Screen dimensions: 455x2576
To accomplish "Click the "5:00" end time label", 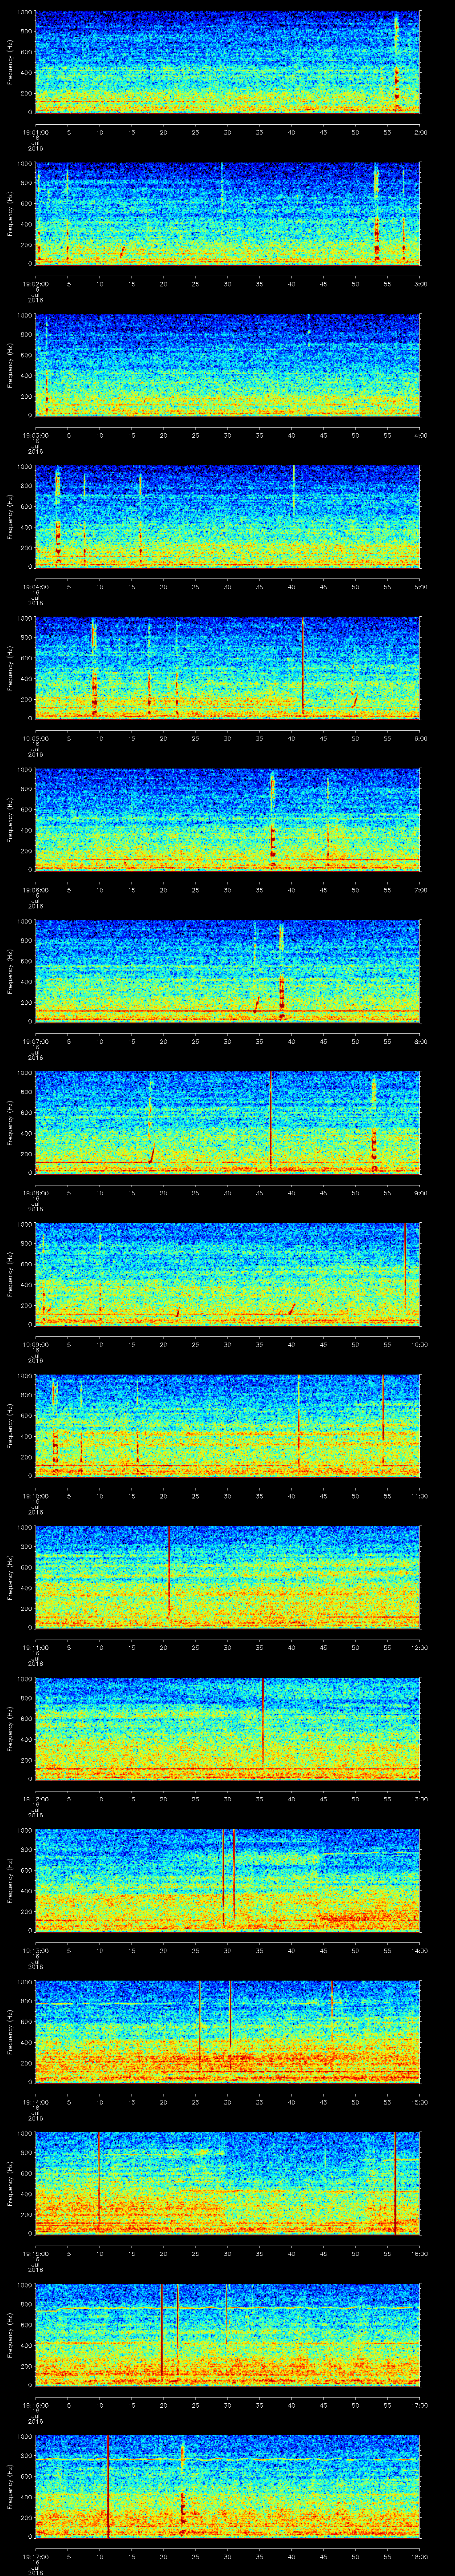I will click(x=420, y=587).
